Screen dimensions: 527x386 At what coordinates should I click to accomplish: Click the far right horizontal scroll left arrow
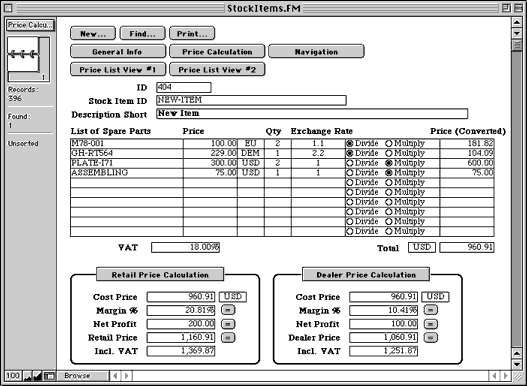pos(494,376)
